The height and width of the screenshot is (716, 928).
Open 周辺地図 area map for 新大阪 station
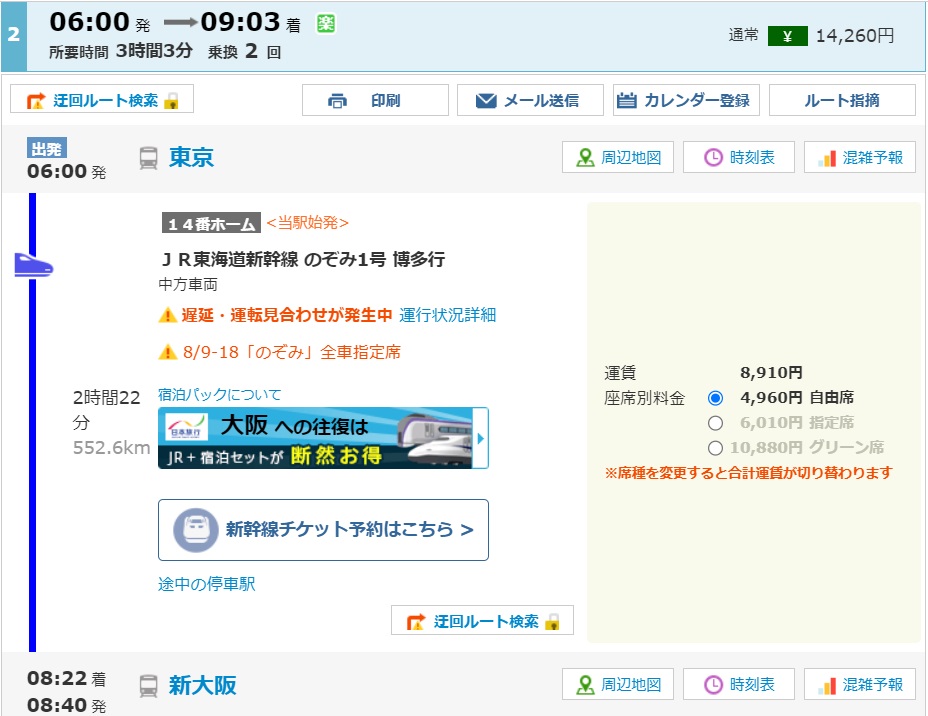(x=618, y=685)
